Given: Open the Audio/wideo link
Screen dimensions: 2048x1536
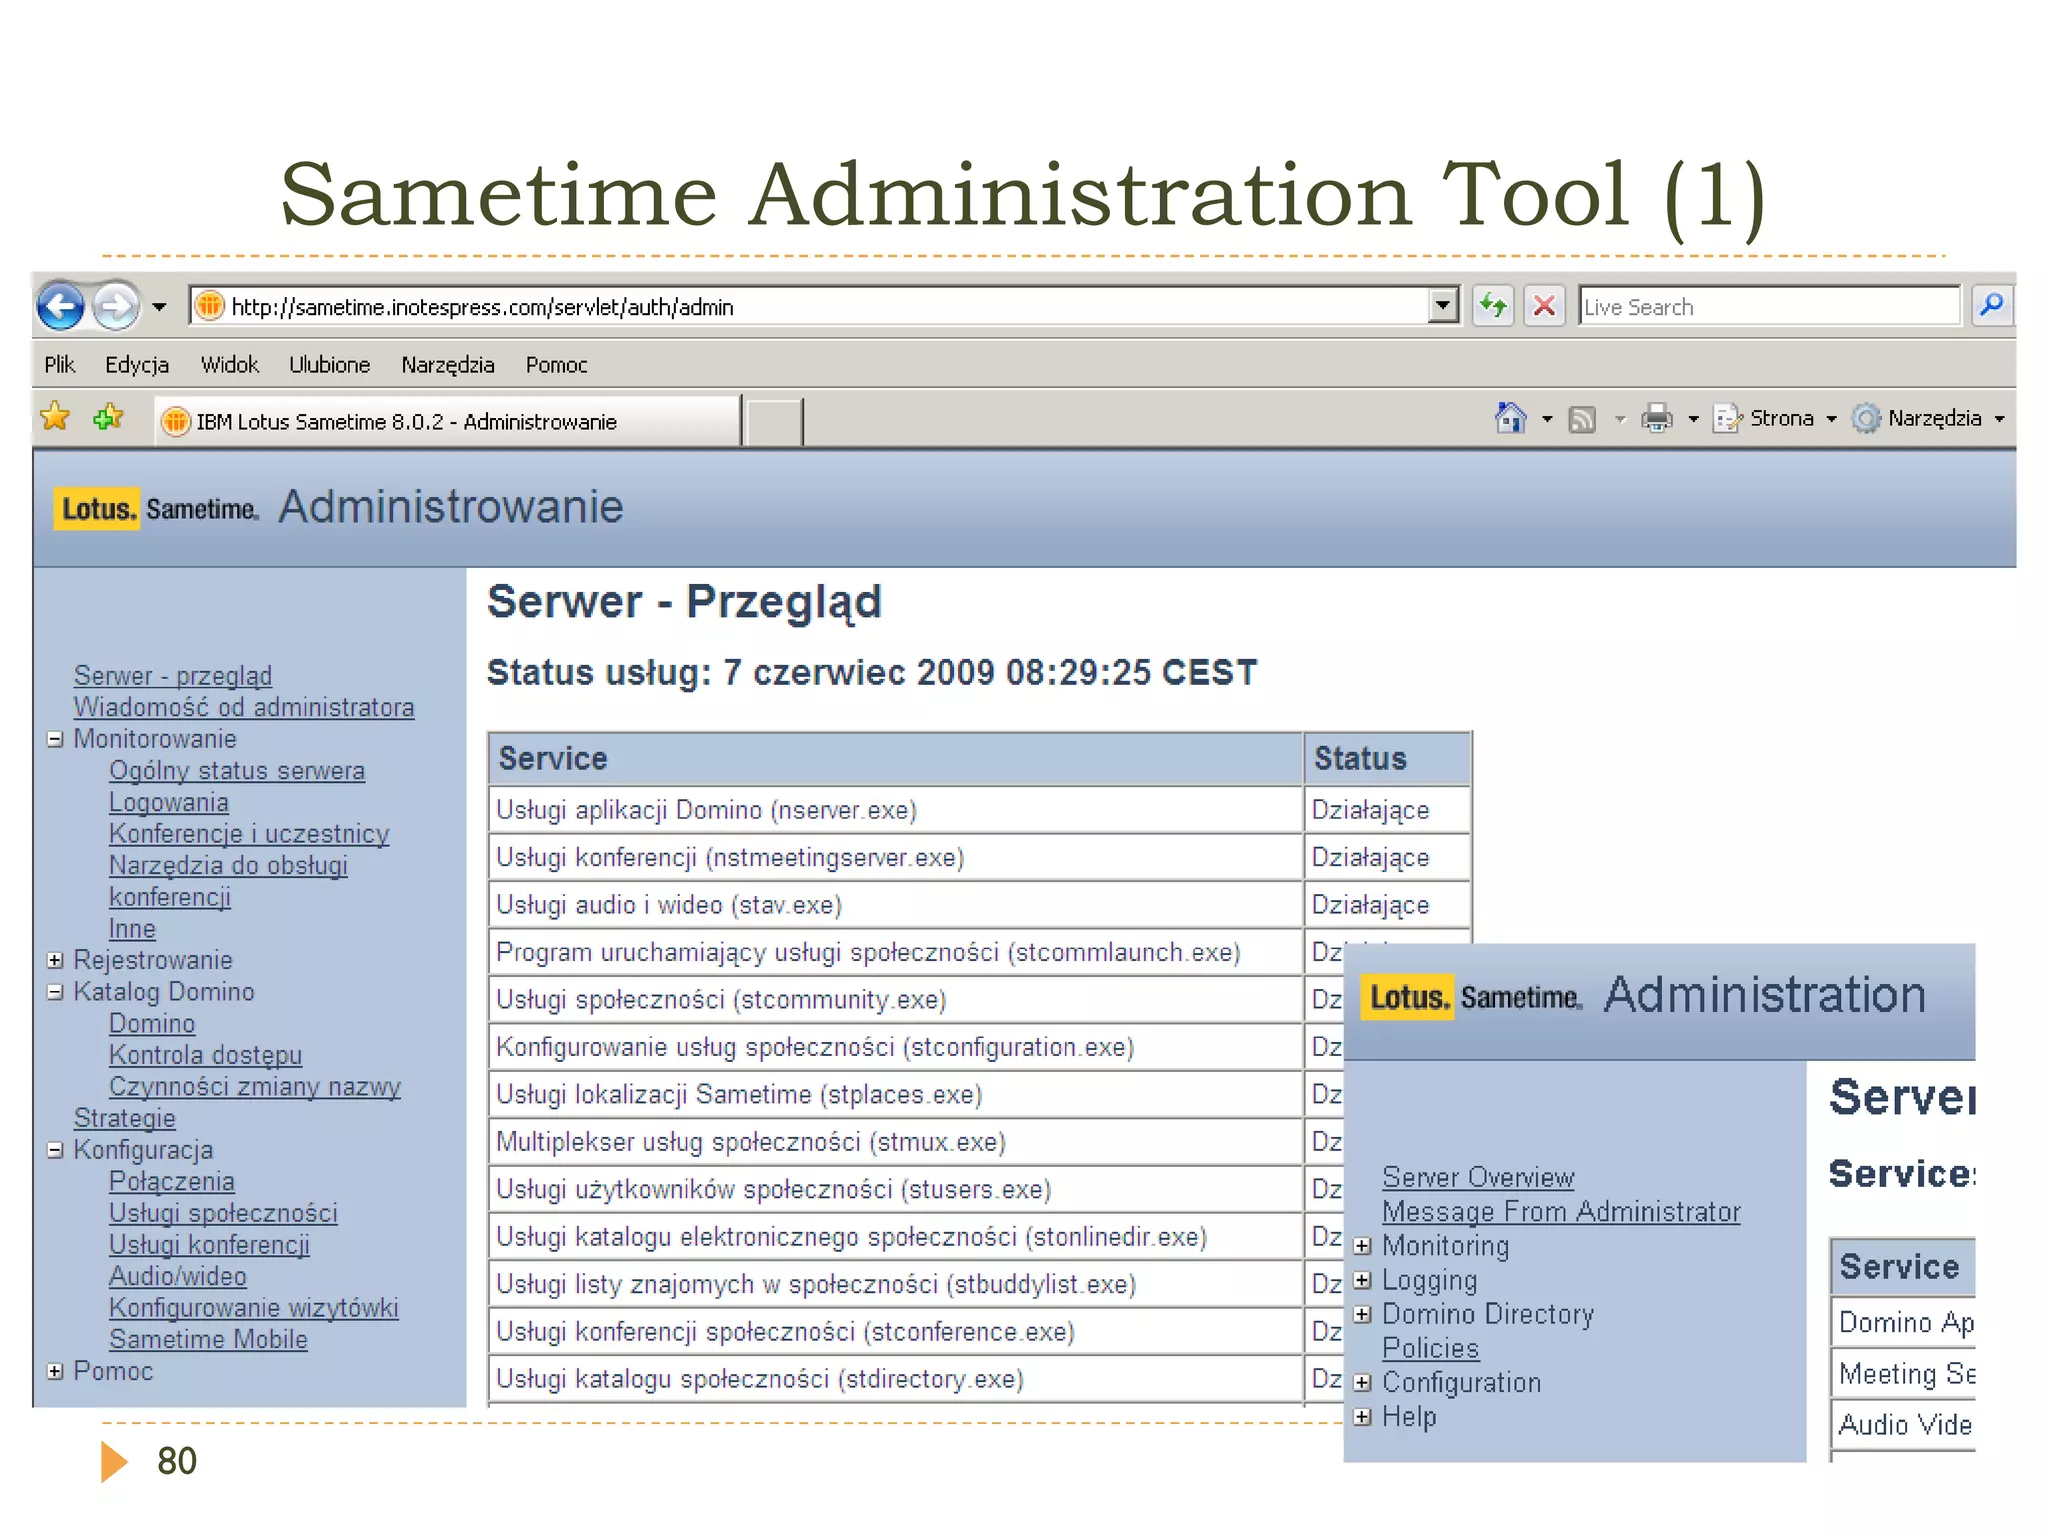Looking at the screenshot, I should pyautogui.click(x=178, y=1277).
